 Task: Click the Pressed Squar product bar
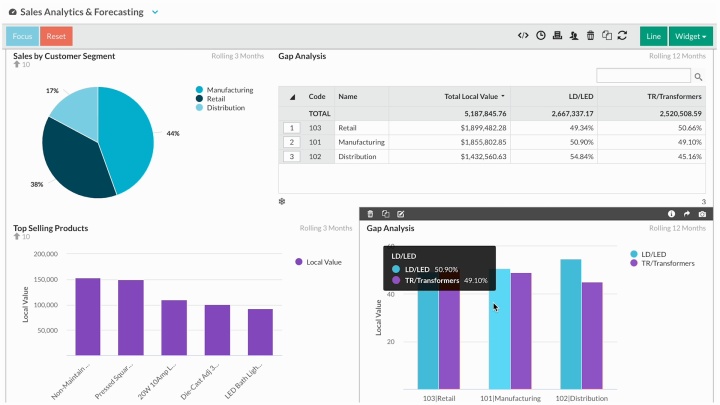coord(131,318)
